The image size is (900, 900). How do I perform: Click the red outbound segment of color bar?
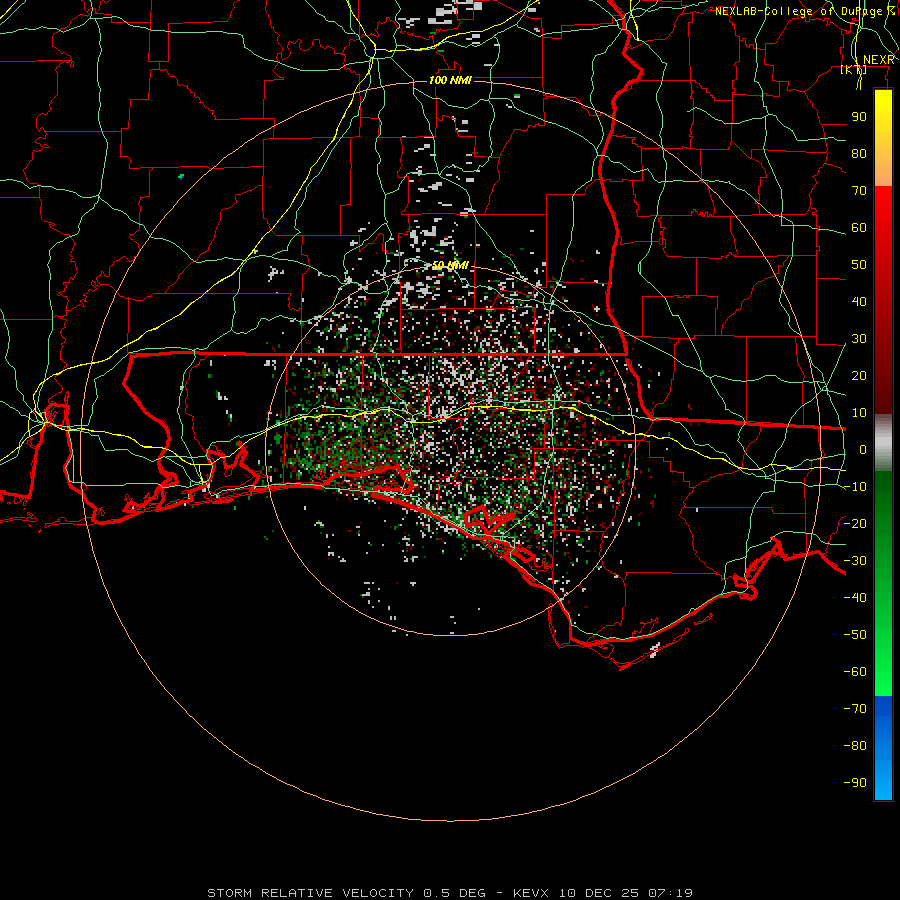click(x=883, y=300)
